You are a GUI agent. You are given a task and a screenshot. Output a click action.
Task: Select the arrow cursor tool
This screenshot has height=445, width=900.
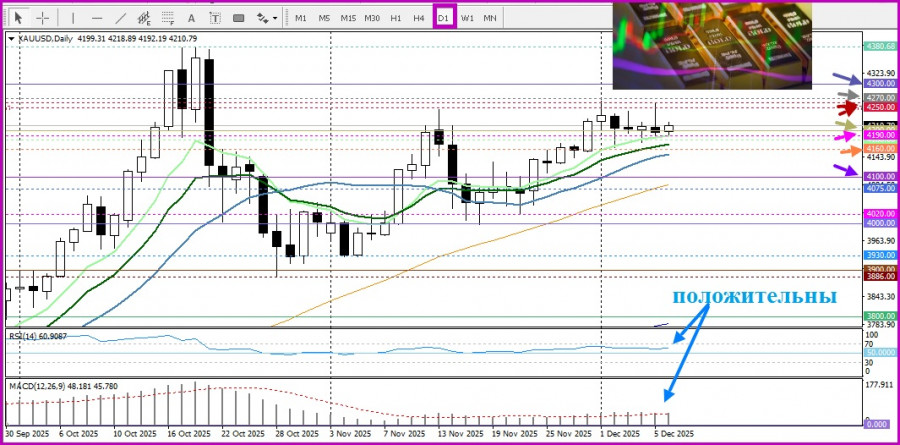18,18
